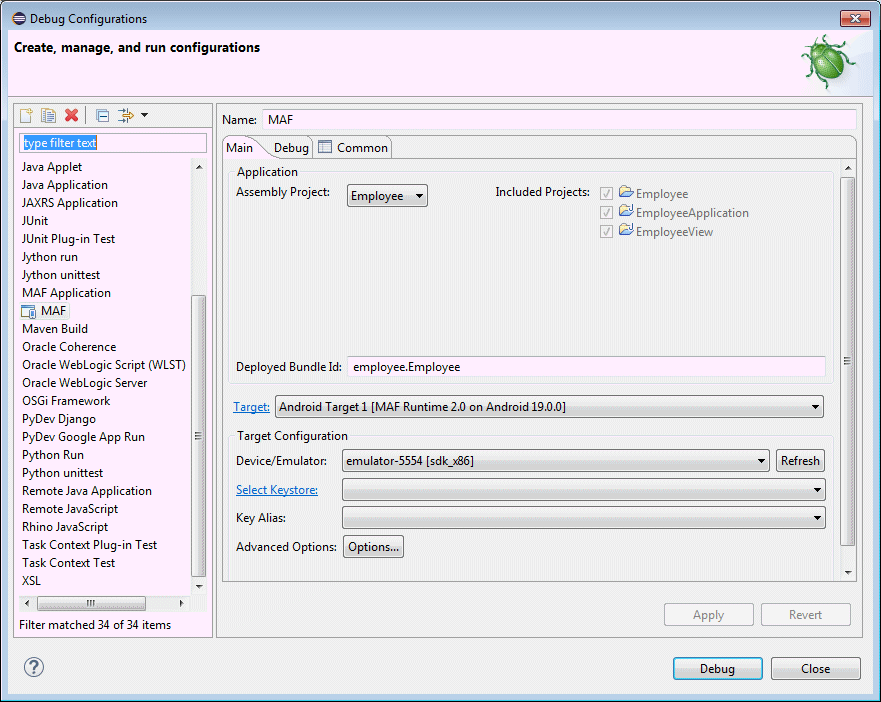
Task: Click the Deployed Bundle Id field
Action: (x=586, y=367)
